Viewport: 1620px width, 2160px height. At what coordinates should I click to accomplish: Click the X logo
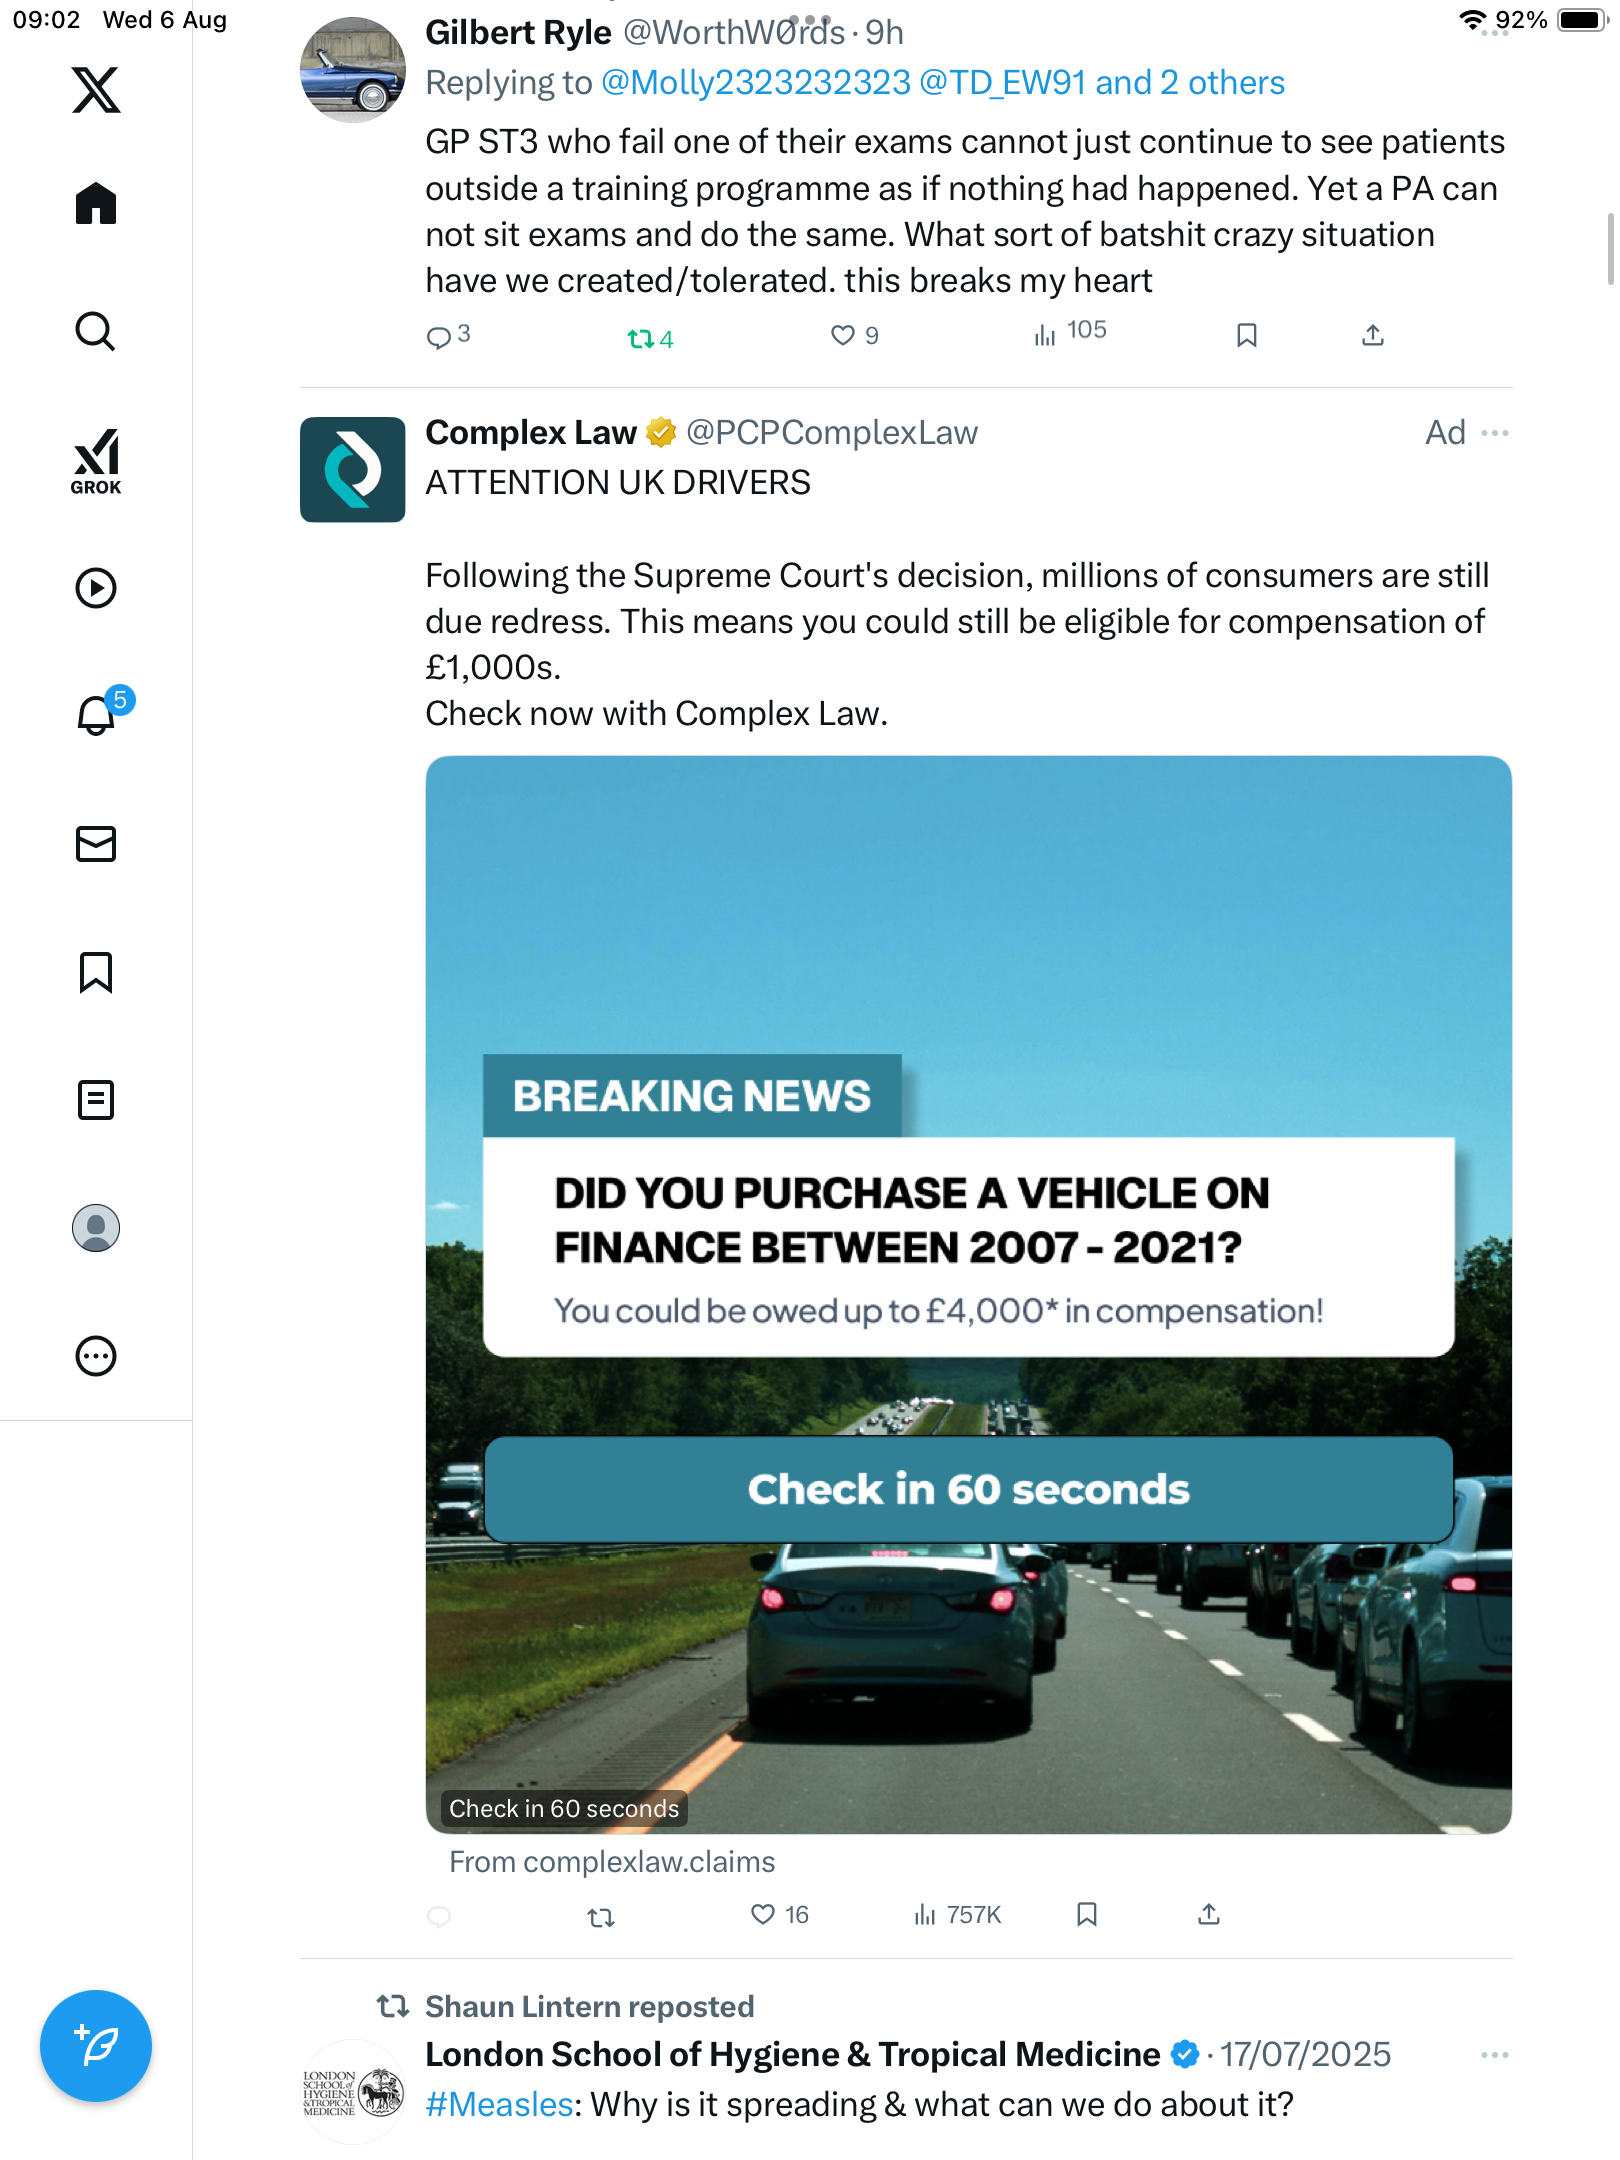pos(96,90)
